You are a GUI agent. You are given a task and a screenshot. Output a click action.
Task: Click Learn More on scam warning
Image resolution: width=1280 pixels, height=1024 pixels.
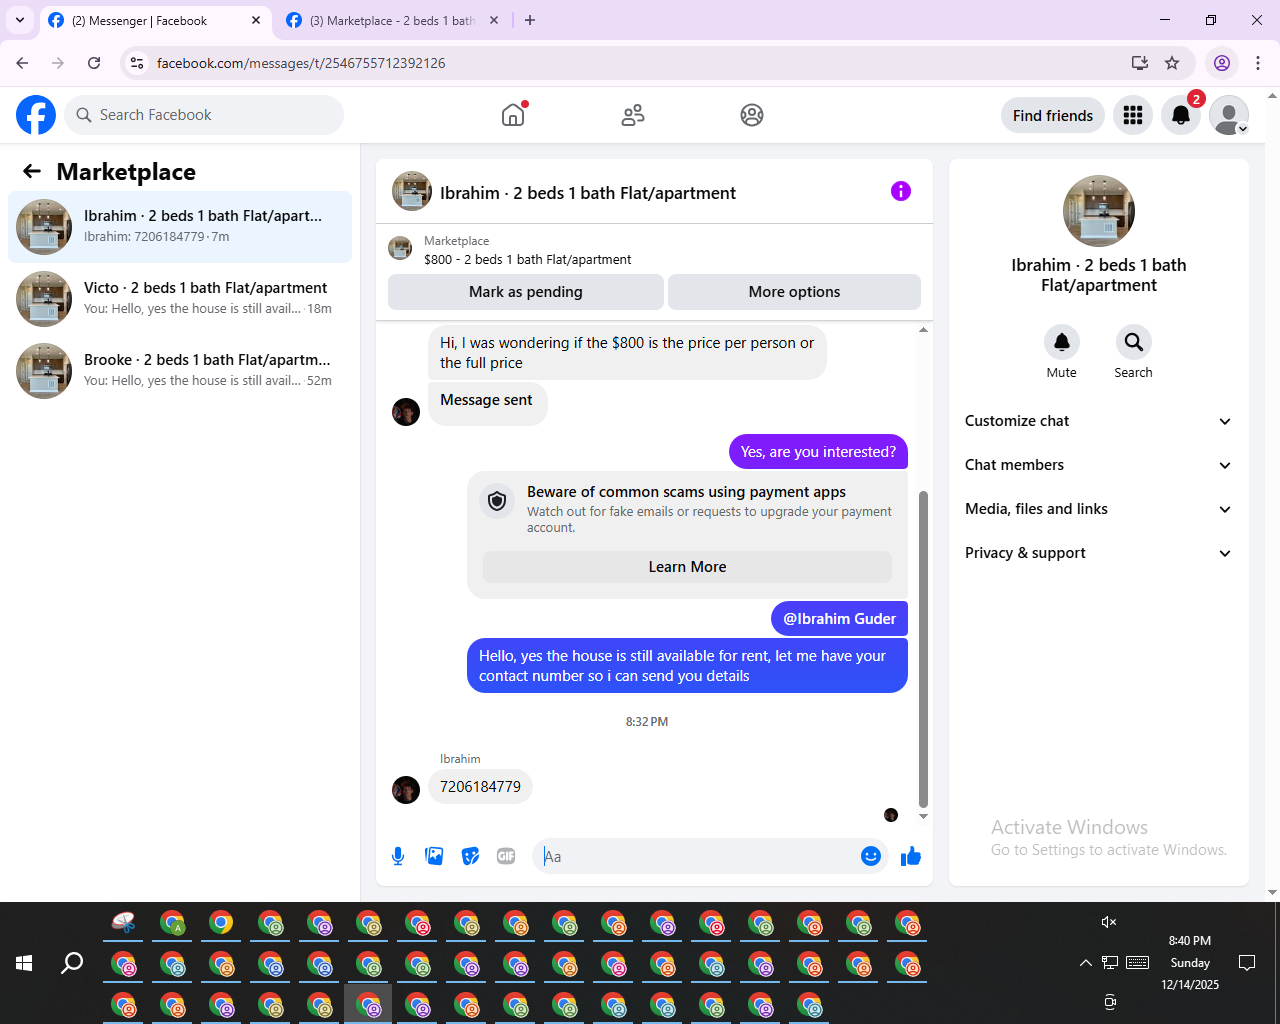pyautogui.click(x=687, y=567)
